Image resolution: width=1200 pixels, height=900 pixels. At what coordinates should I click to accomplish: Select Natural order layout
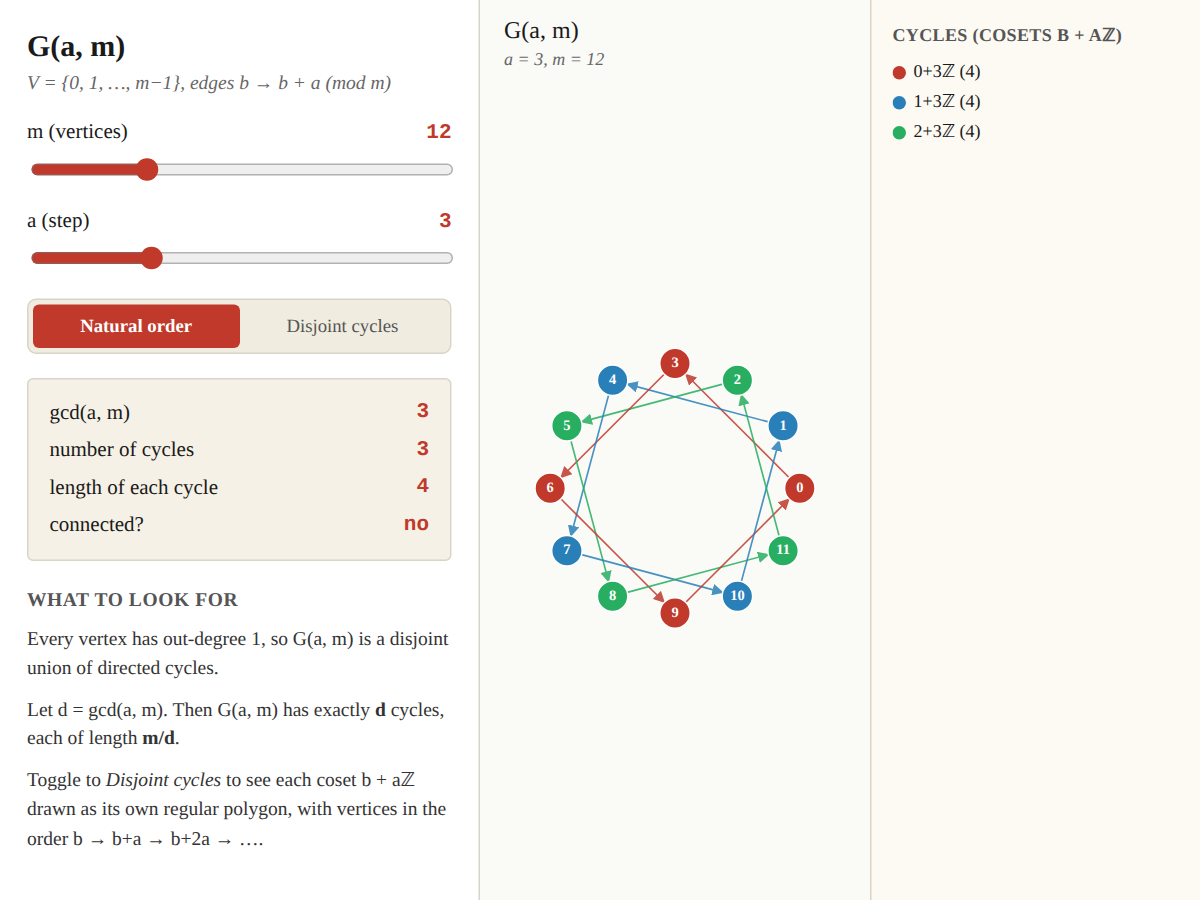tap(136, 326)
